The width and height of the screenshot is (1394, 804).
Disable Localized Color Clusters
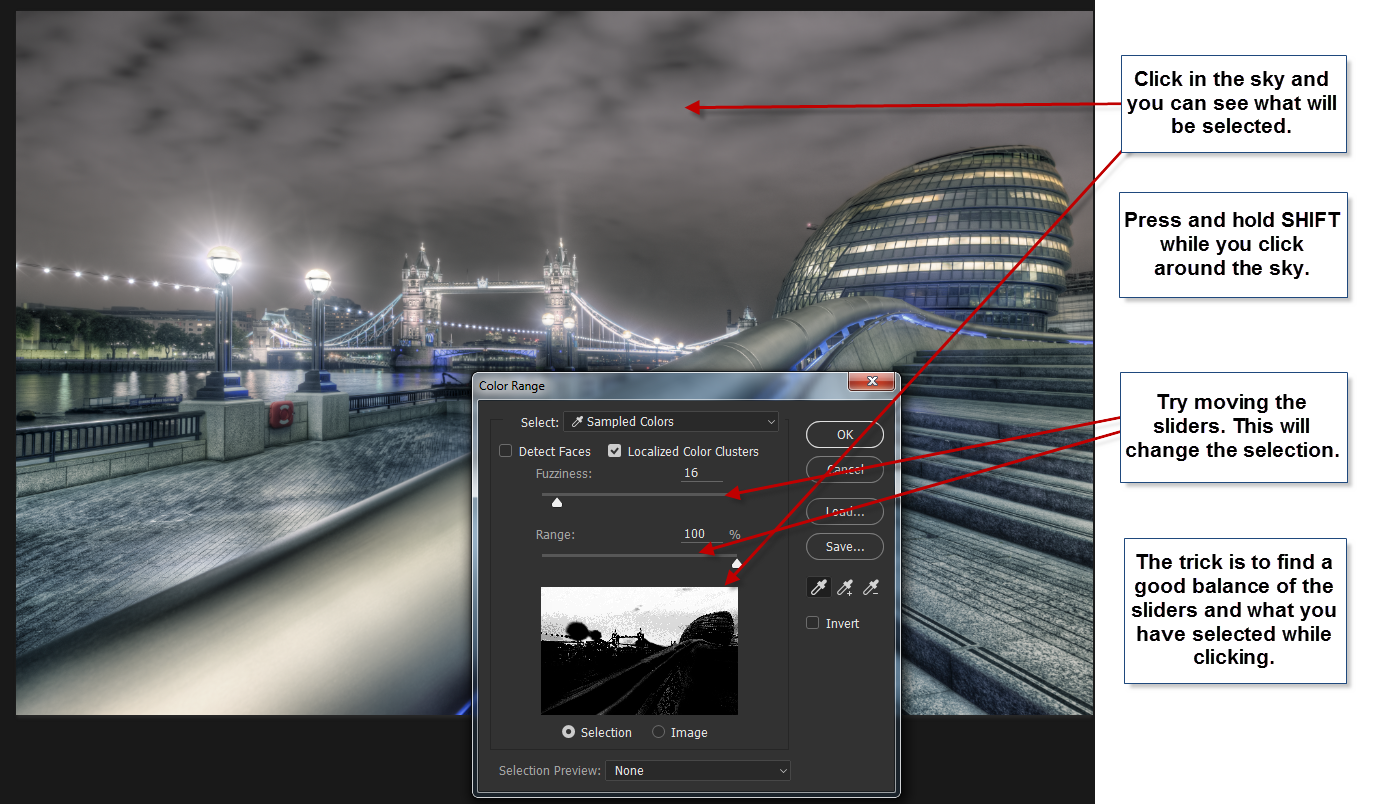coord(614,450)
